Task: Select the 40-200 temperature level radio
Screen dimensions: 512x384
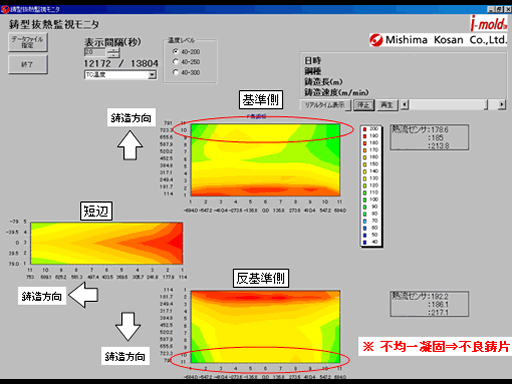Action: [176, 51]
